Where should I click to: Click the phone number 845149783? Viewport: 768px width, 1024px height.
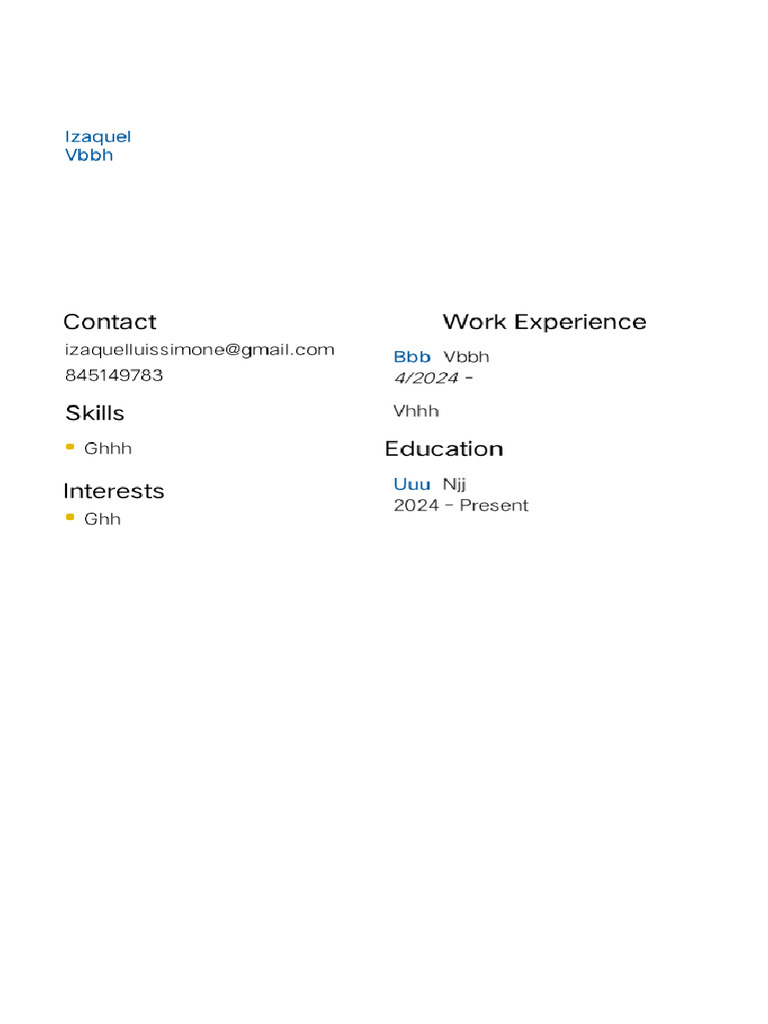[113, 375]
